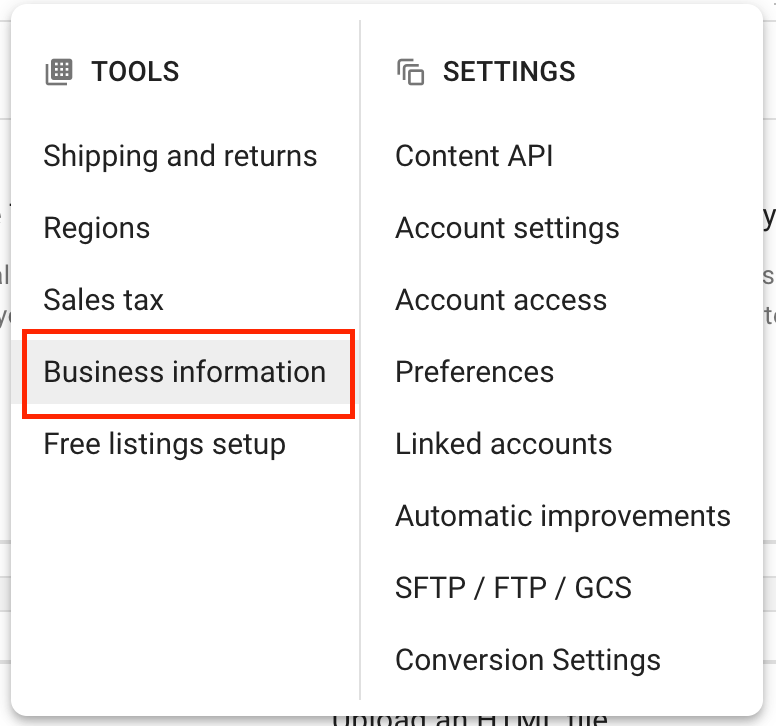The image size is (776, 726).
Task: Click the Upload an HTML file text
Action: pyautogui.click(x=470, y=720)
